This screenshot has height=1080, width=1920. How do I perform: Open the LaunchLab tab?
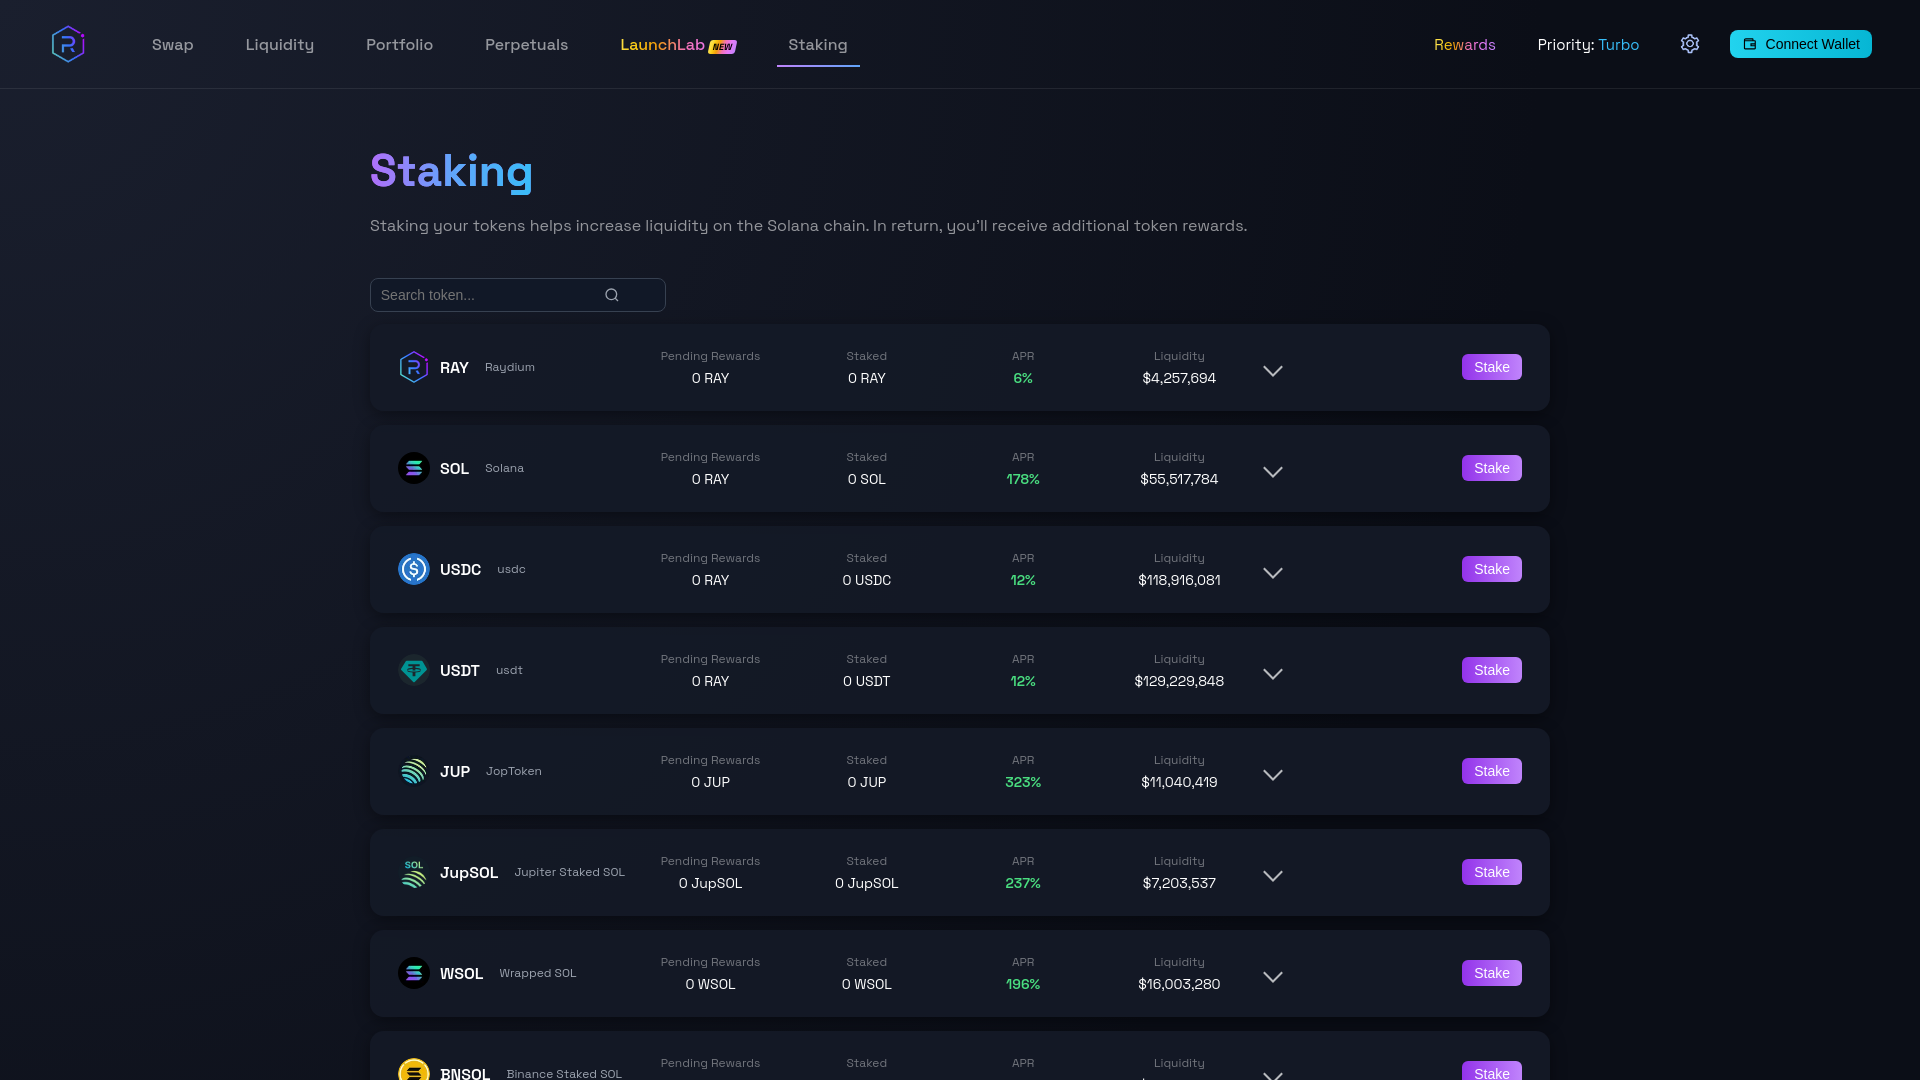pyautogui.click(x=662, y=44)
